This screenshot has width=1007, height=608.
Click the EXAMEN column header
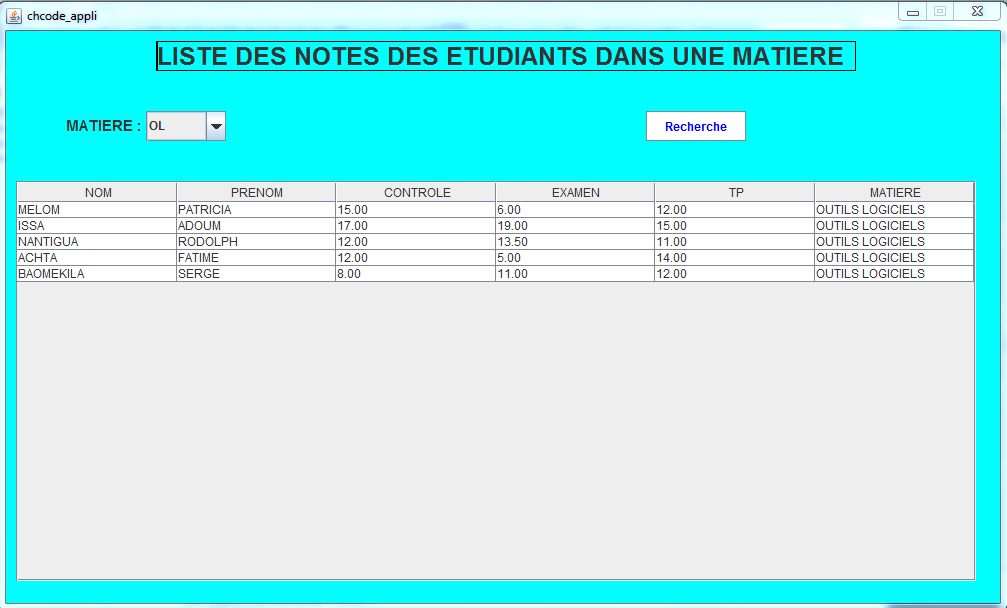coord(575,193)
